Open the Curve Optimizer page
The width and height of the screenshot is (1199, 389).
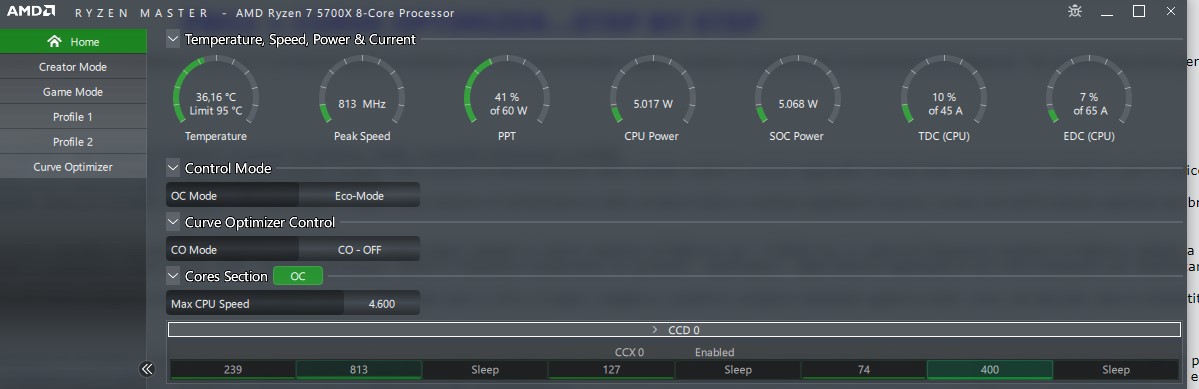73,167
